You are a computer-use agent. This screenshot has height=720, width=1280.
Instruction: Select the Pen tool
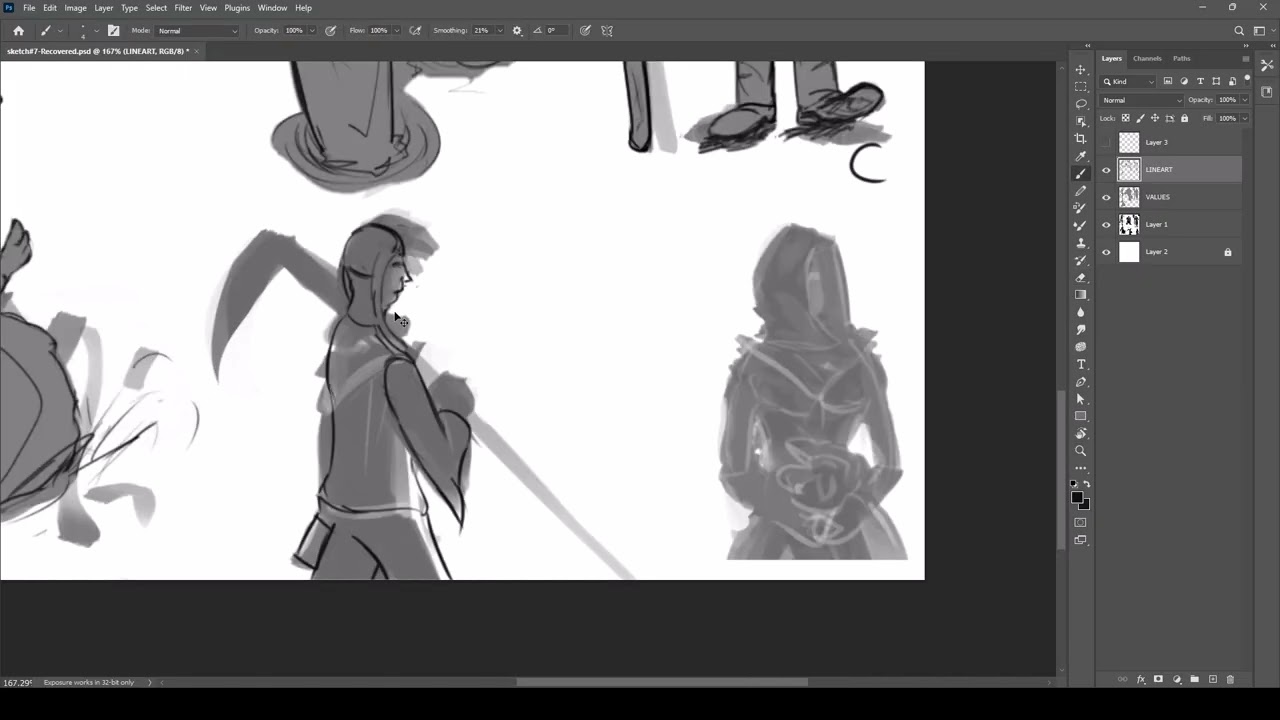[x=1080, y=382]
